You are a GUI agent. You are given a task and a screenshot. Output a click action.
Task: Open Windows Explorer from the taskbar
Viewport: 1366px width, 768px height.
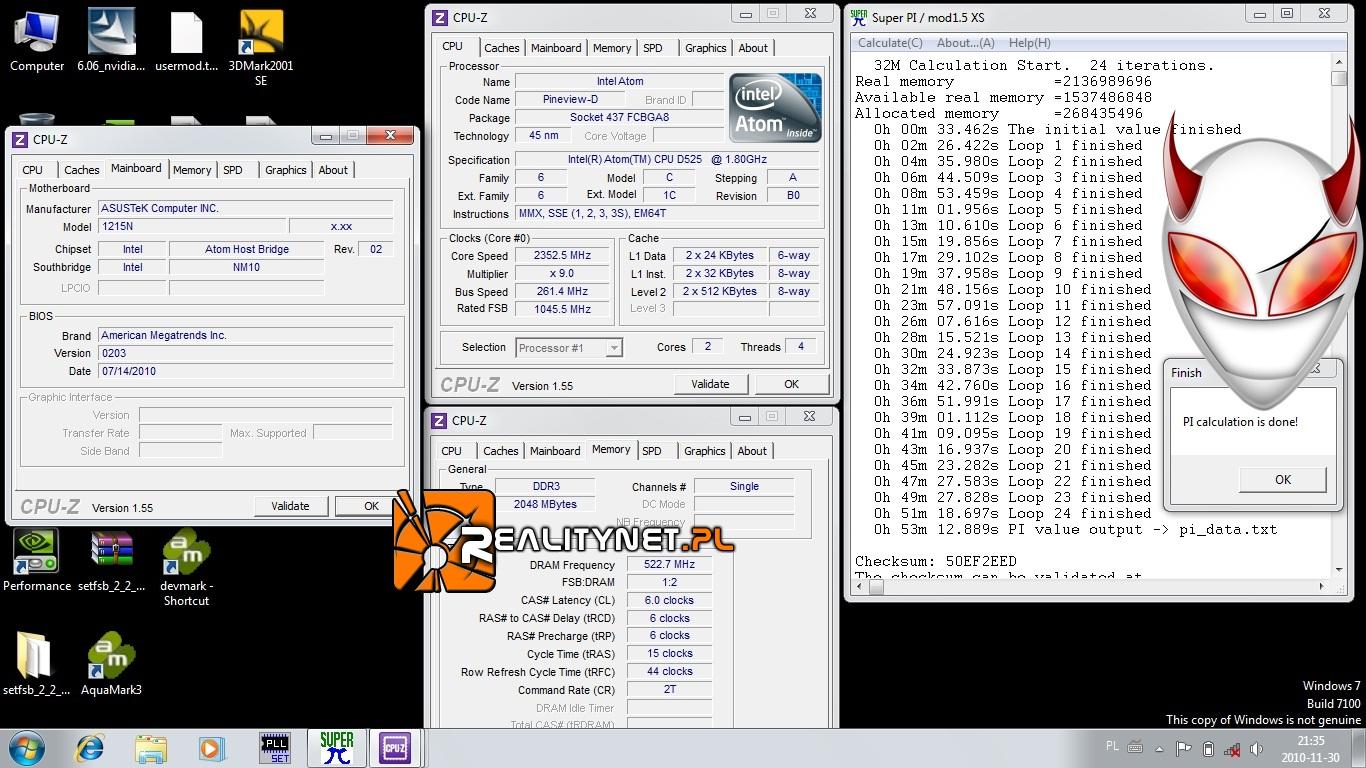(x=151, y=748)
